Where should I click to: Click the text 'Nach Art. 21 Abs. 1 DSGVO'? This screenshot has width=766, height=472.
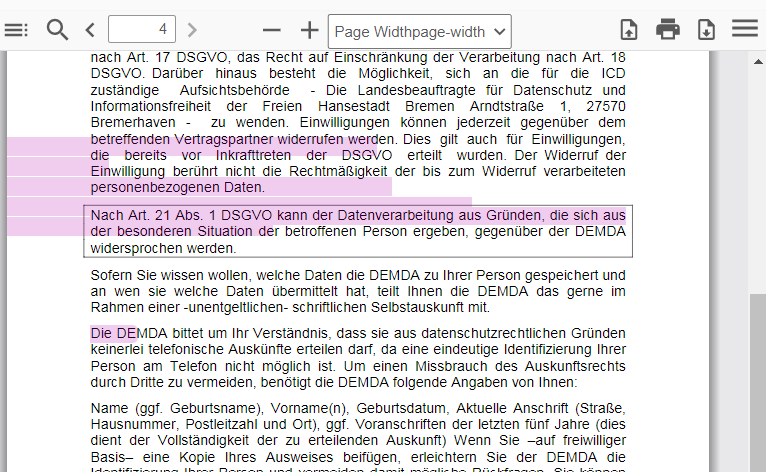pos(181,215)
